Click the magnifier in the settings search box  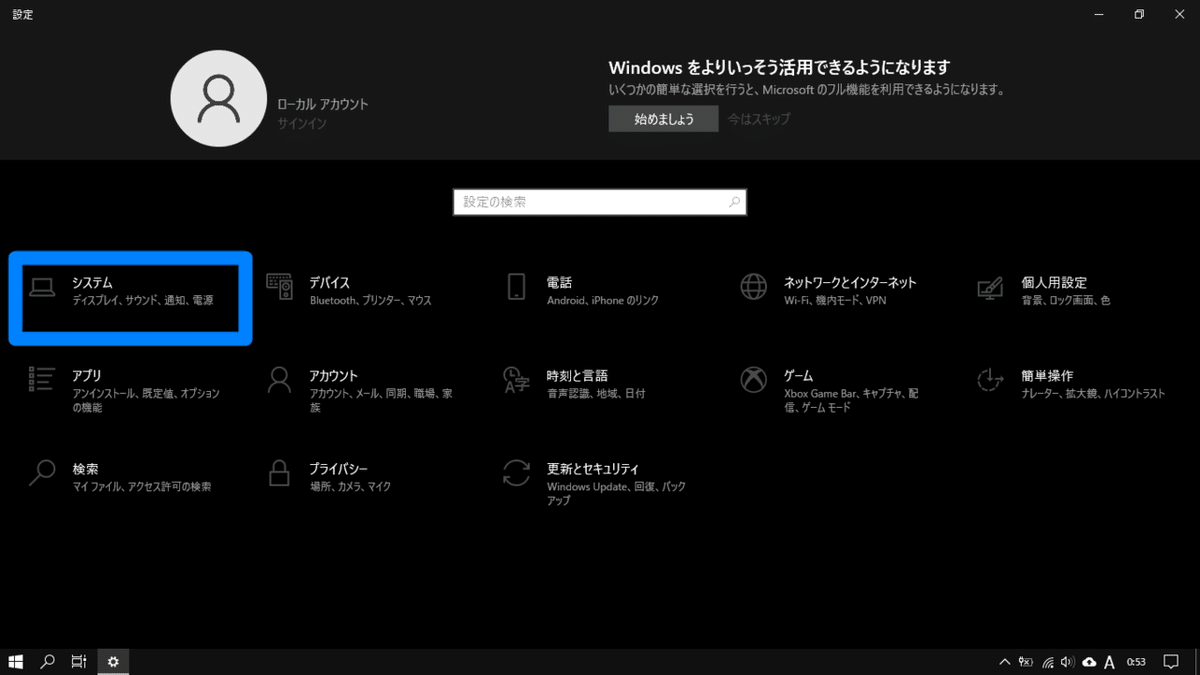tap(735, 202)
